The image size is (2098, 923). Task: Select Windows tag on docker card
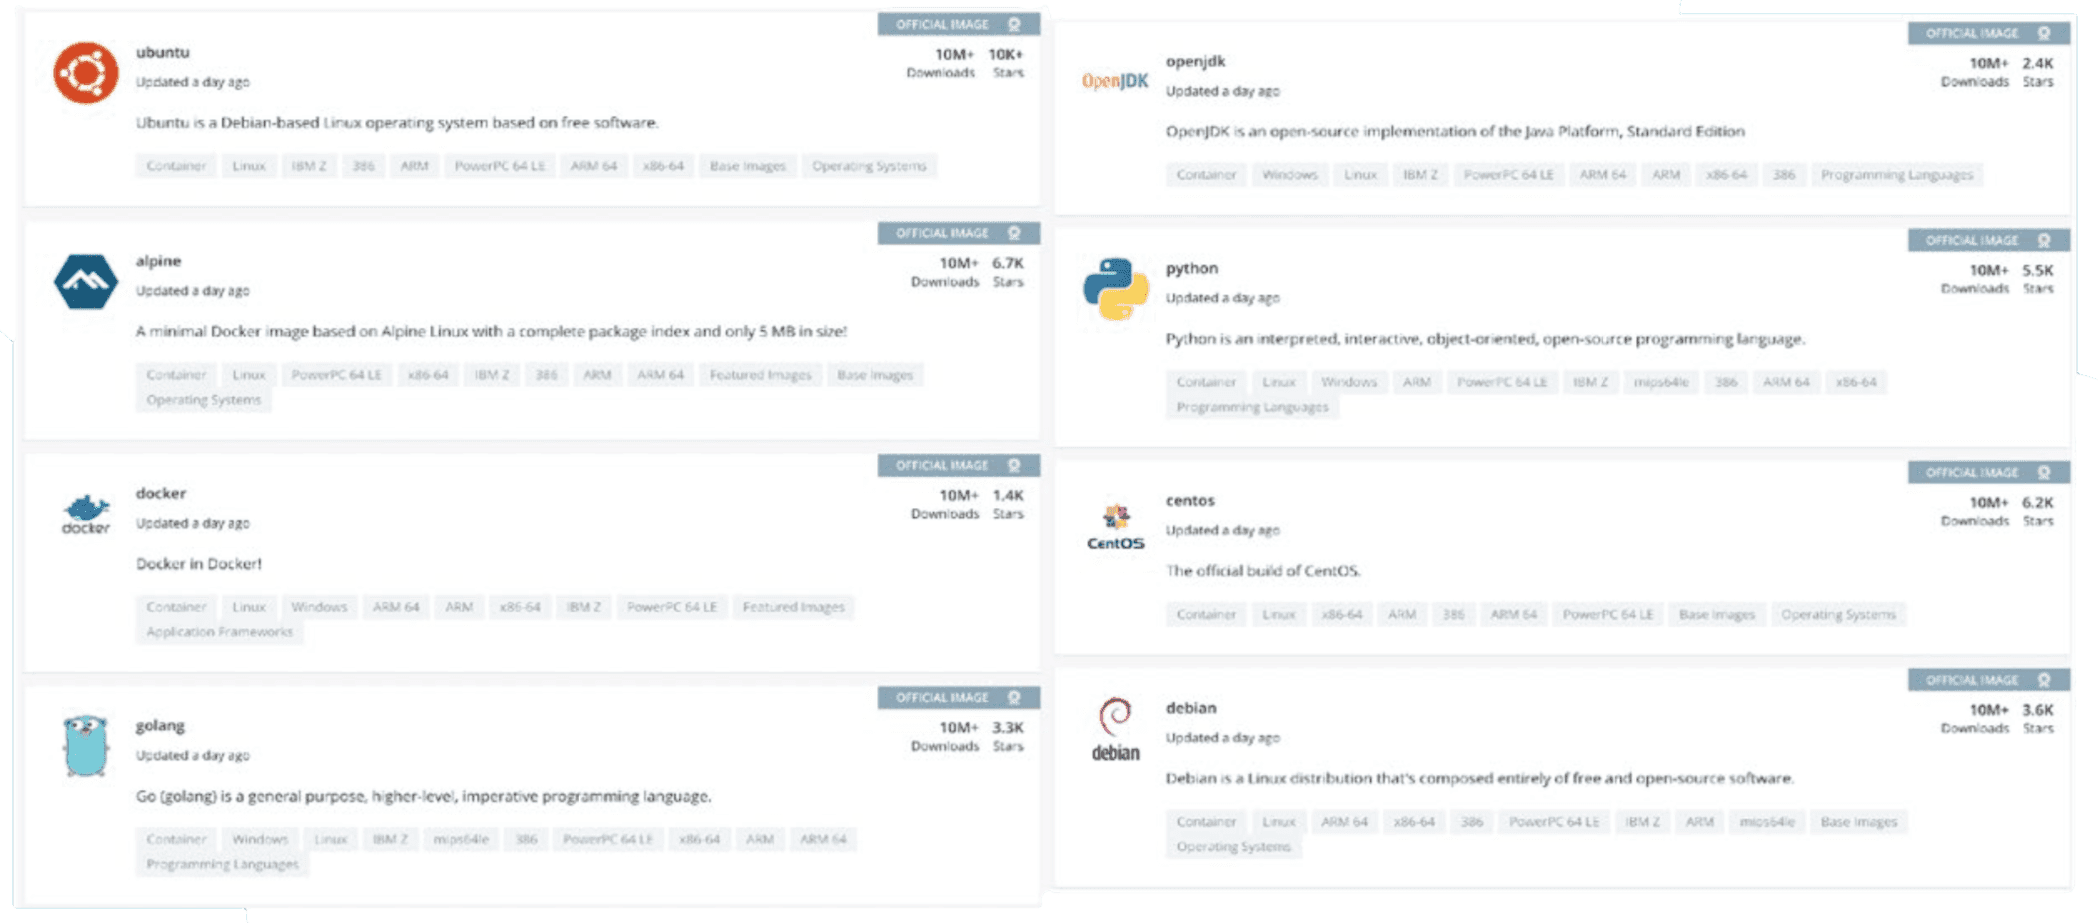(x=318, y=607)
